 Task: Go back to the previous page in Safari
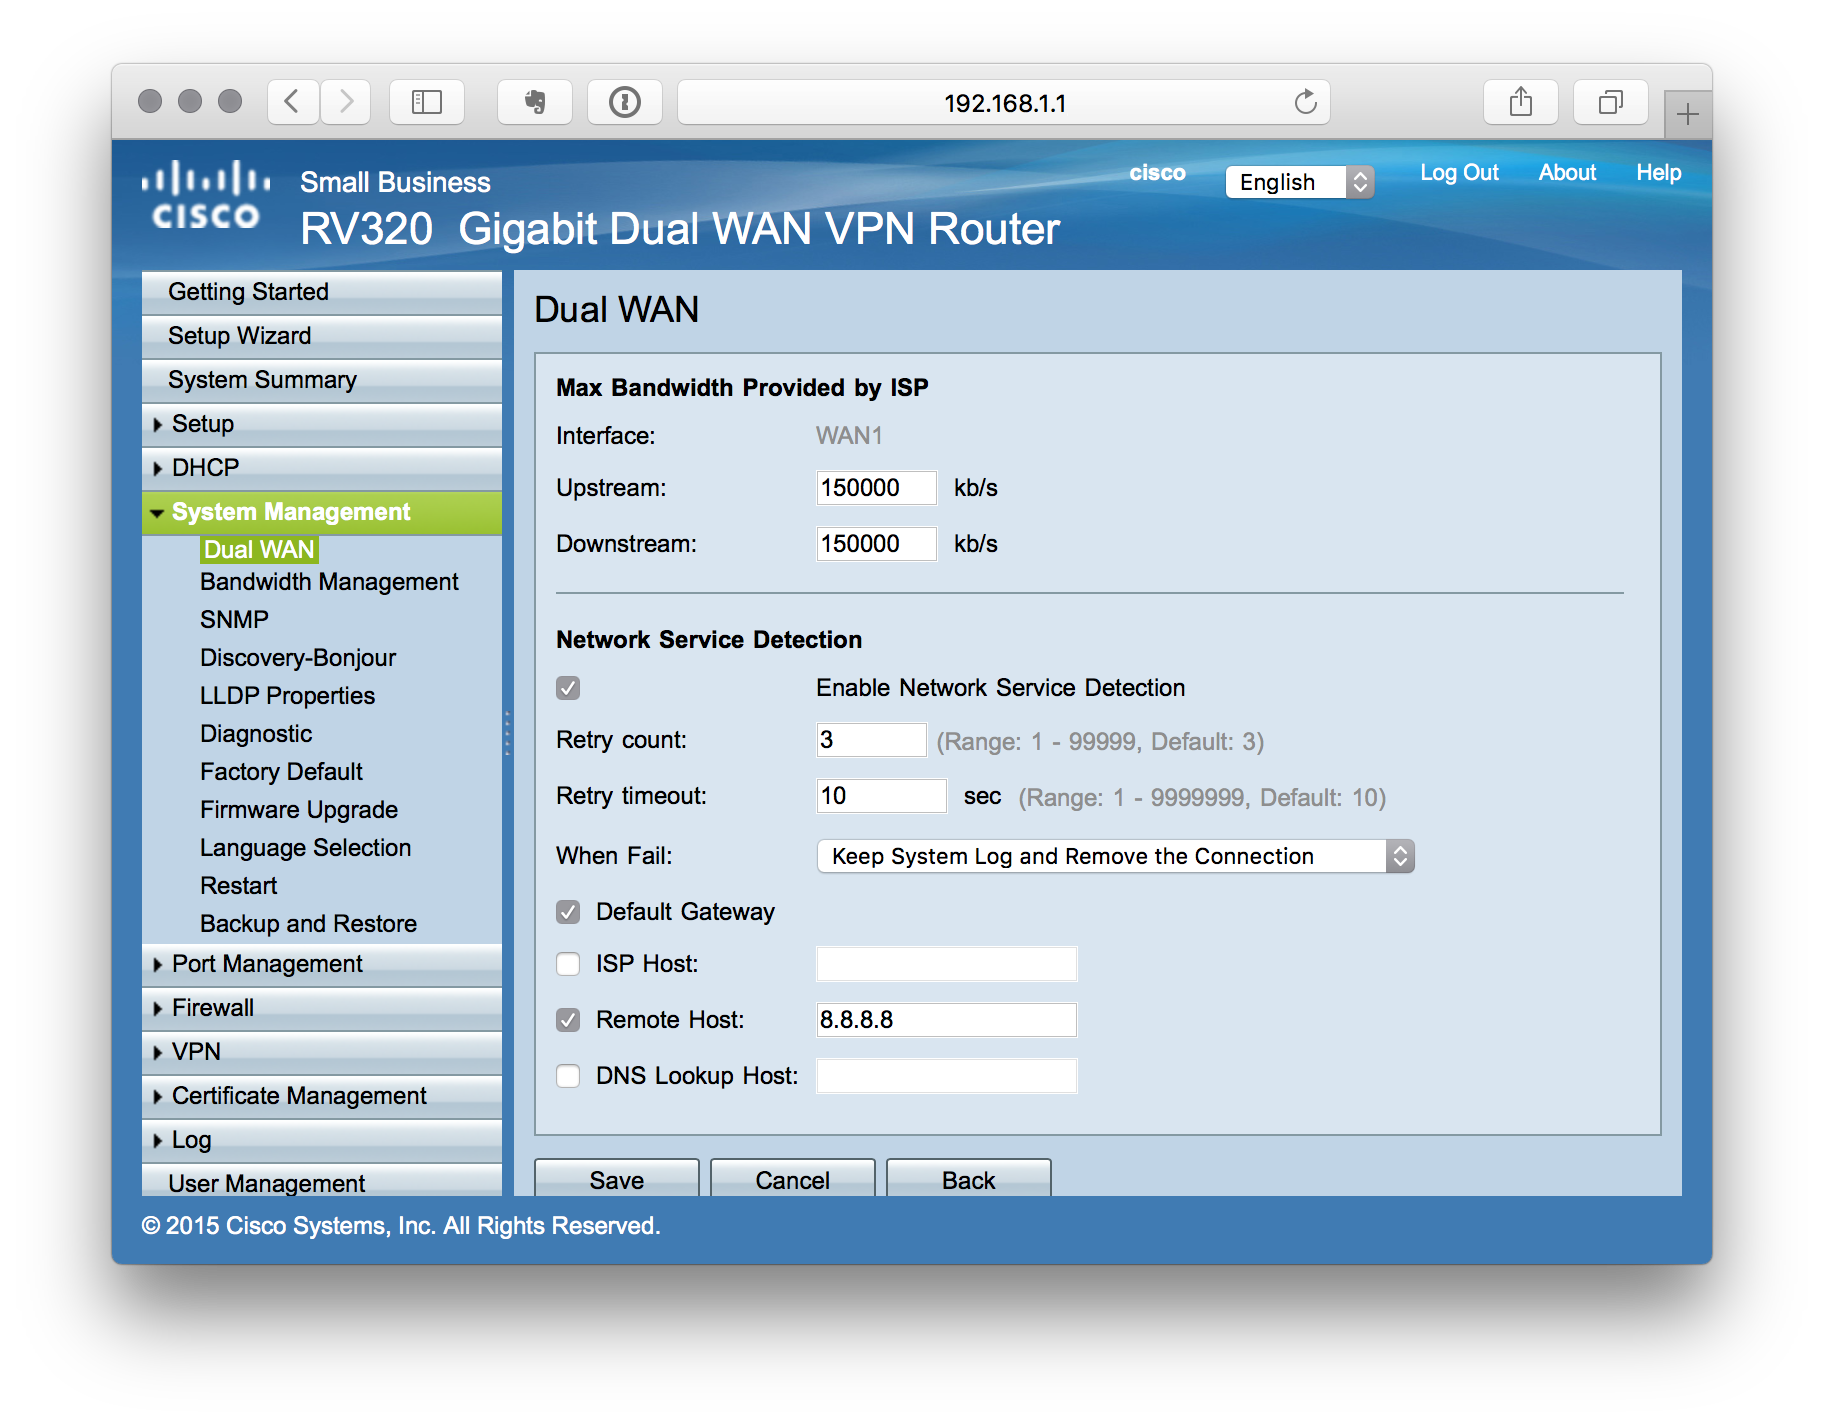click(293, 102)
